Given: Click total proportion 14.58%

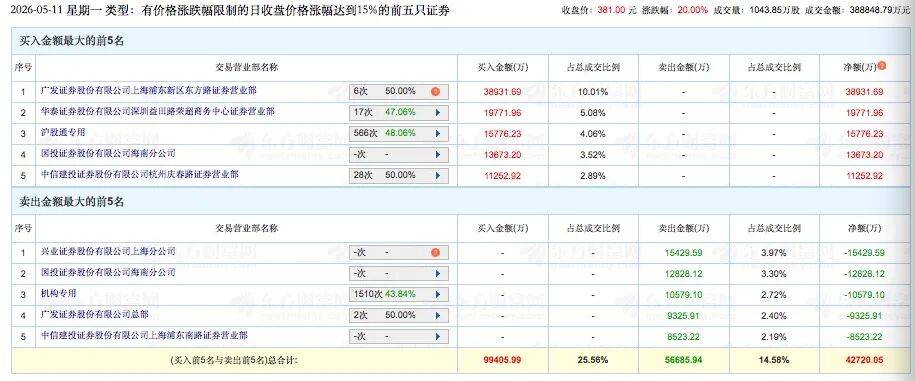Looking at the screenshot, I should [774, 360].
